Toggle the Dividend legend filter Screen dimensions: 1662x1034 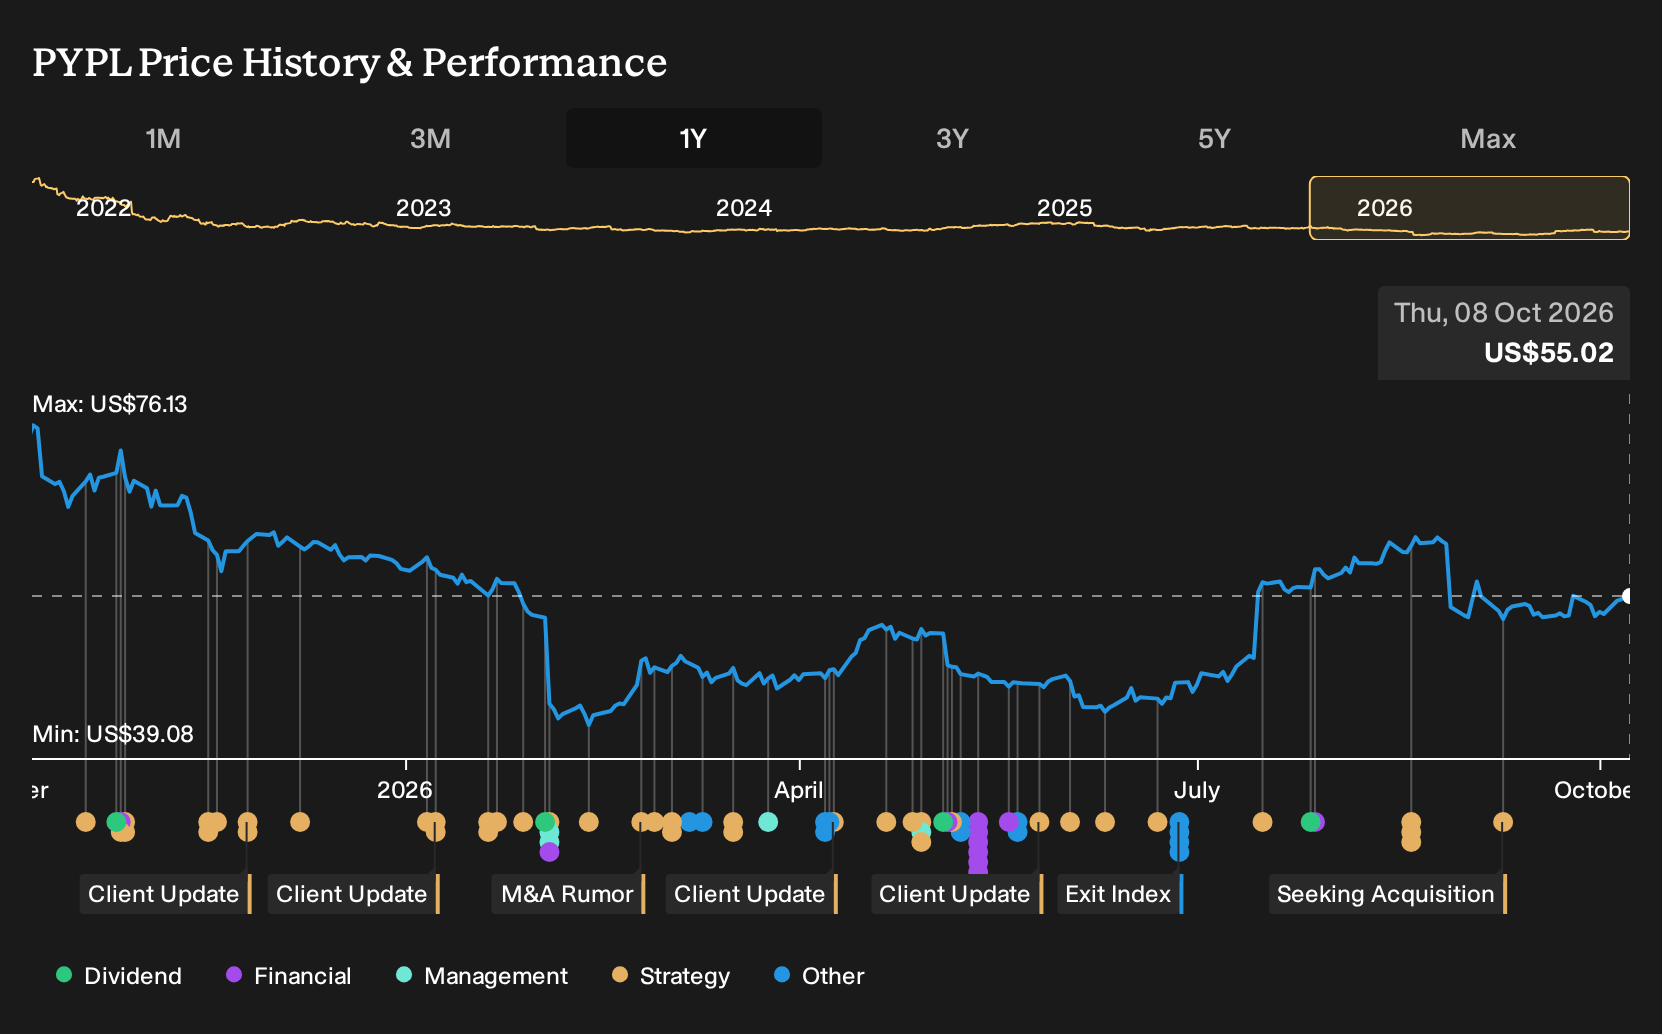pos(119,976)
